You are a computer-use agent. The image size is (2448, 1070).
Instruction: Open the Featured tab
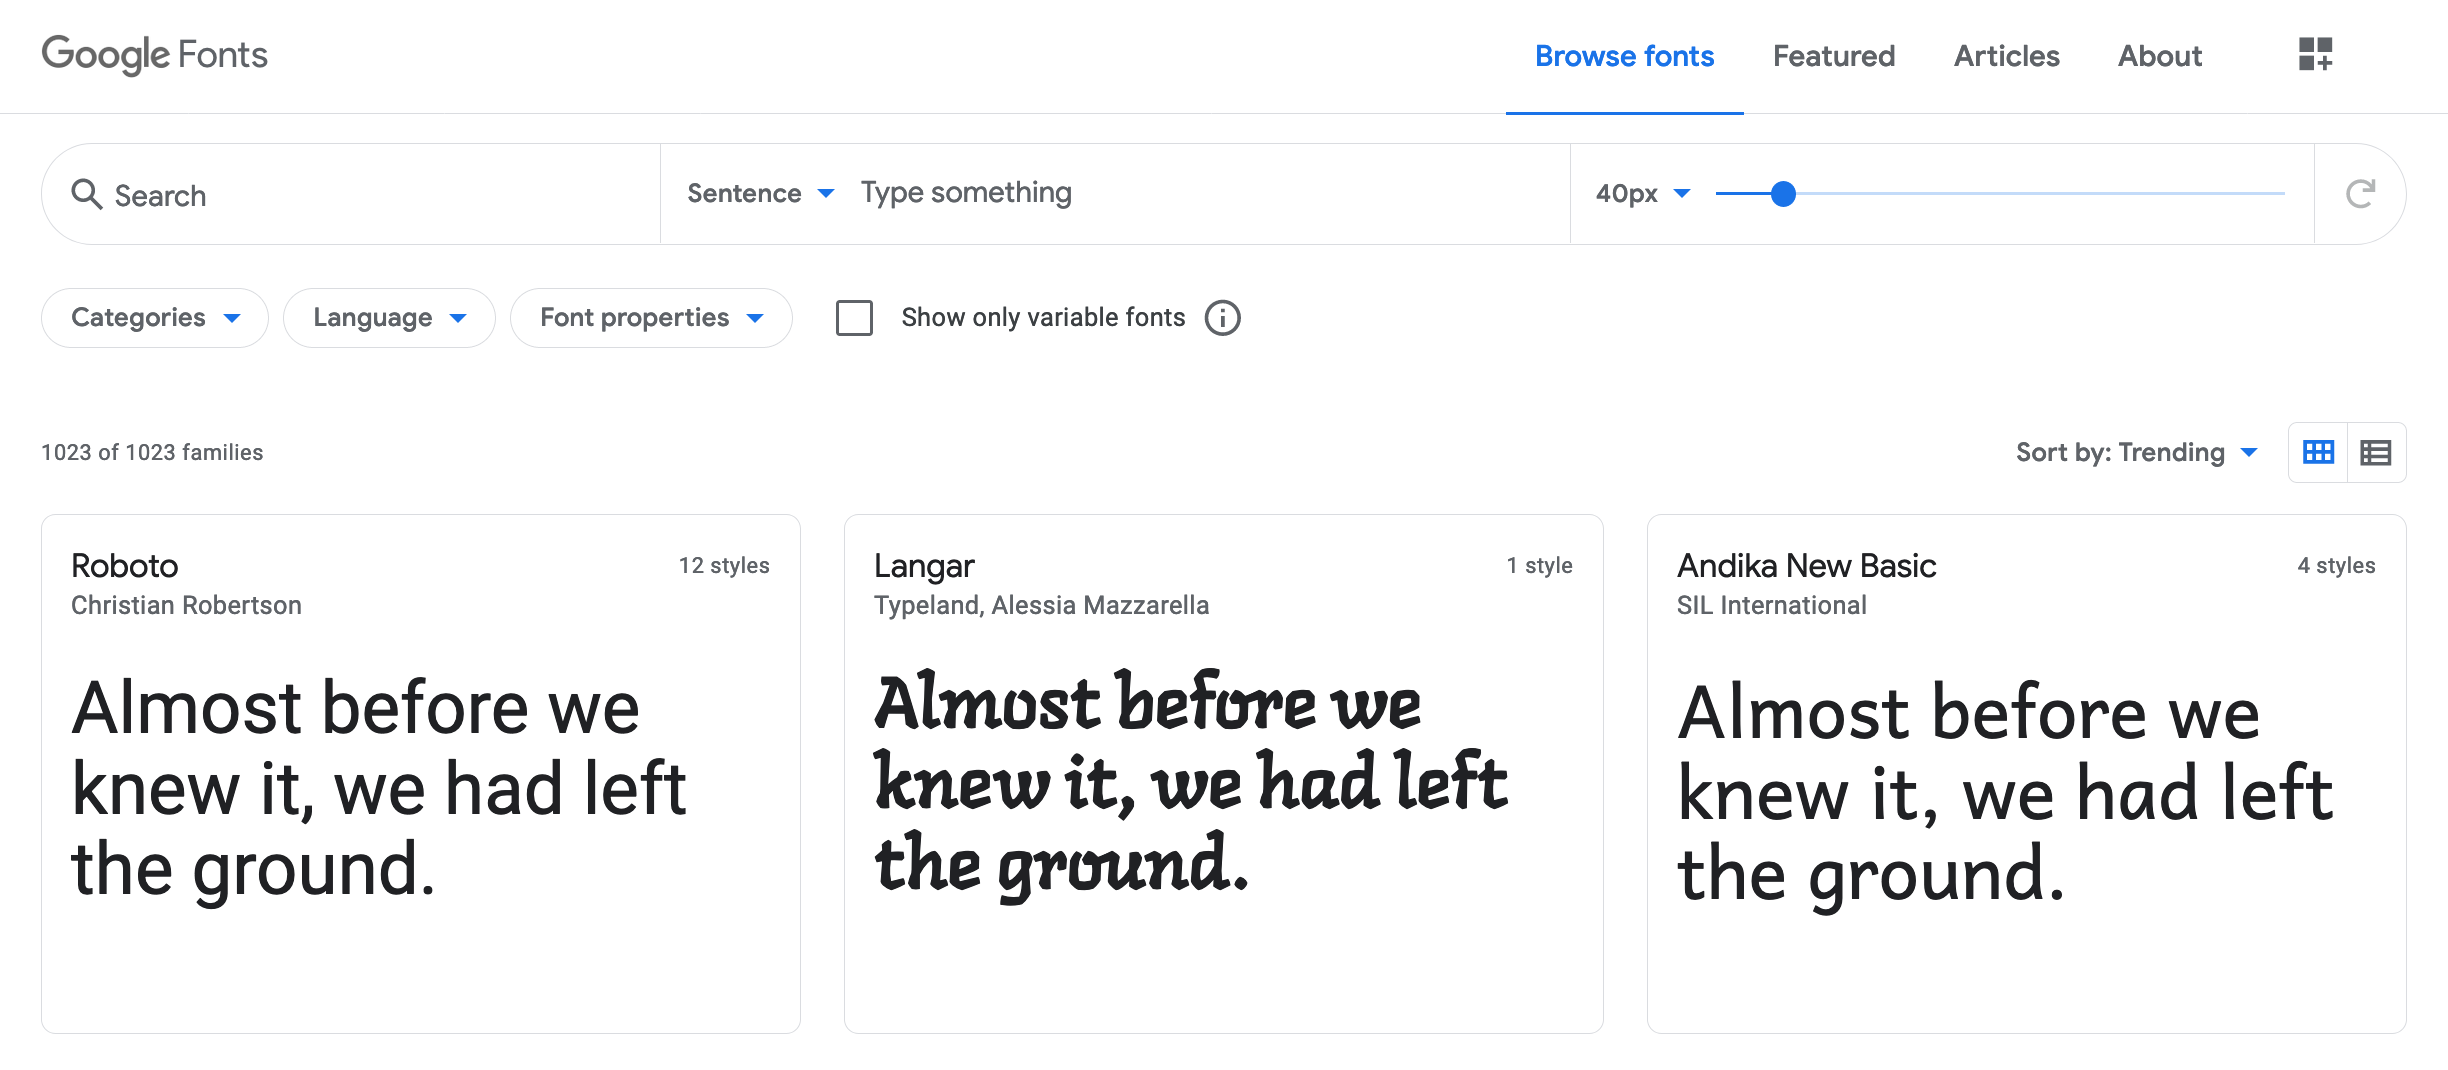pos(1833,56)
